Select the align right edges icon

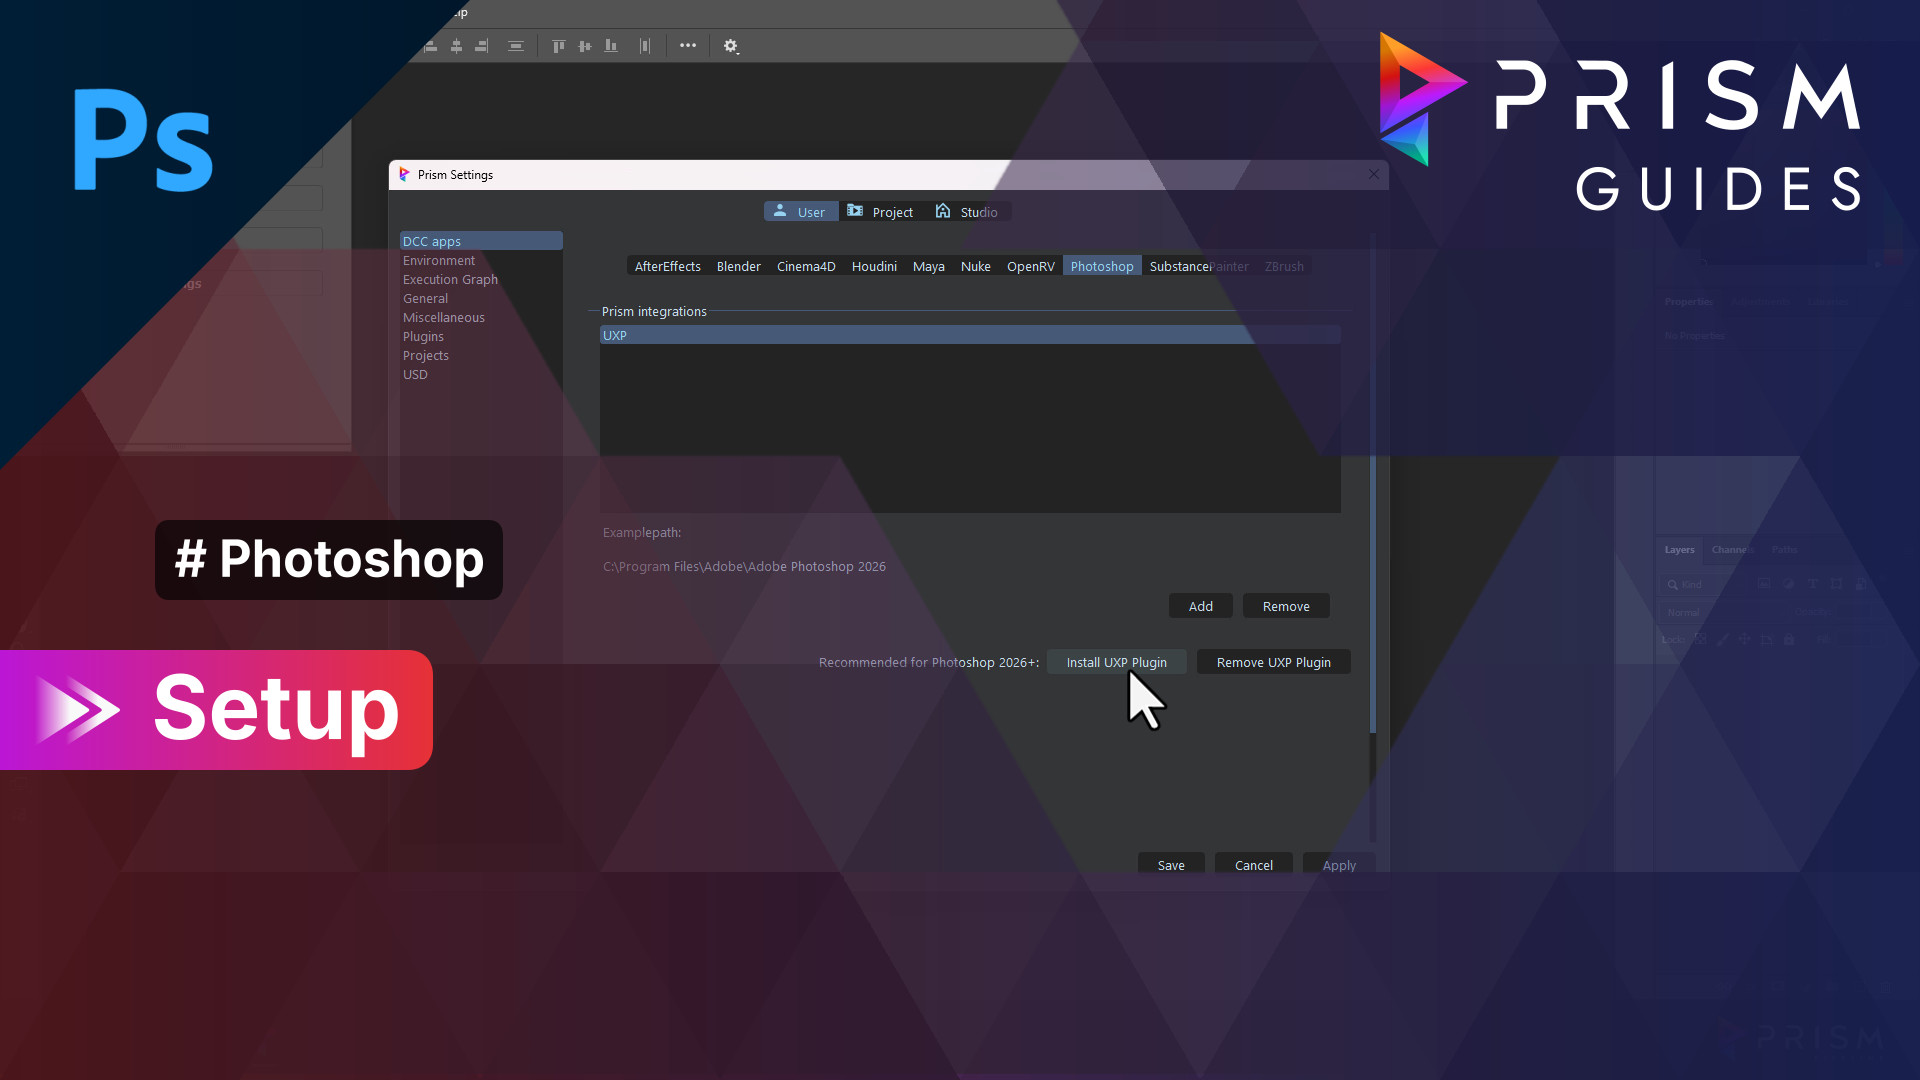(481, 46)
